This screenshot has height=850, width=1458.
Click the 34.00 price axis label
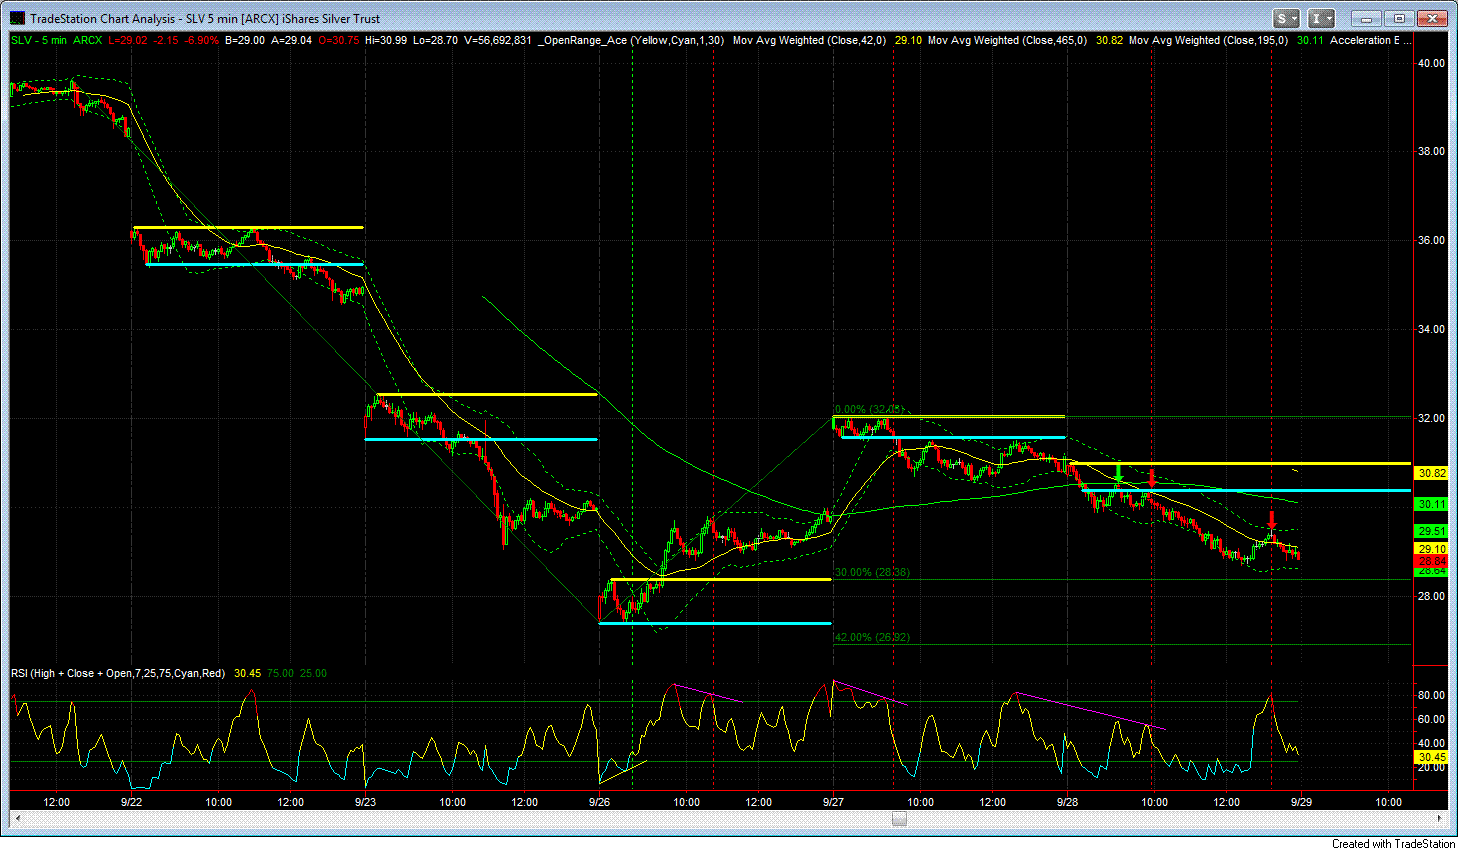point(1432,329)
